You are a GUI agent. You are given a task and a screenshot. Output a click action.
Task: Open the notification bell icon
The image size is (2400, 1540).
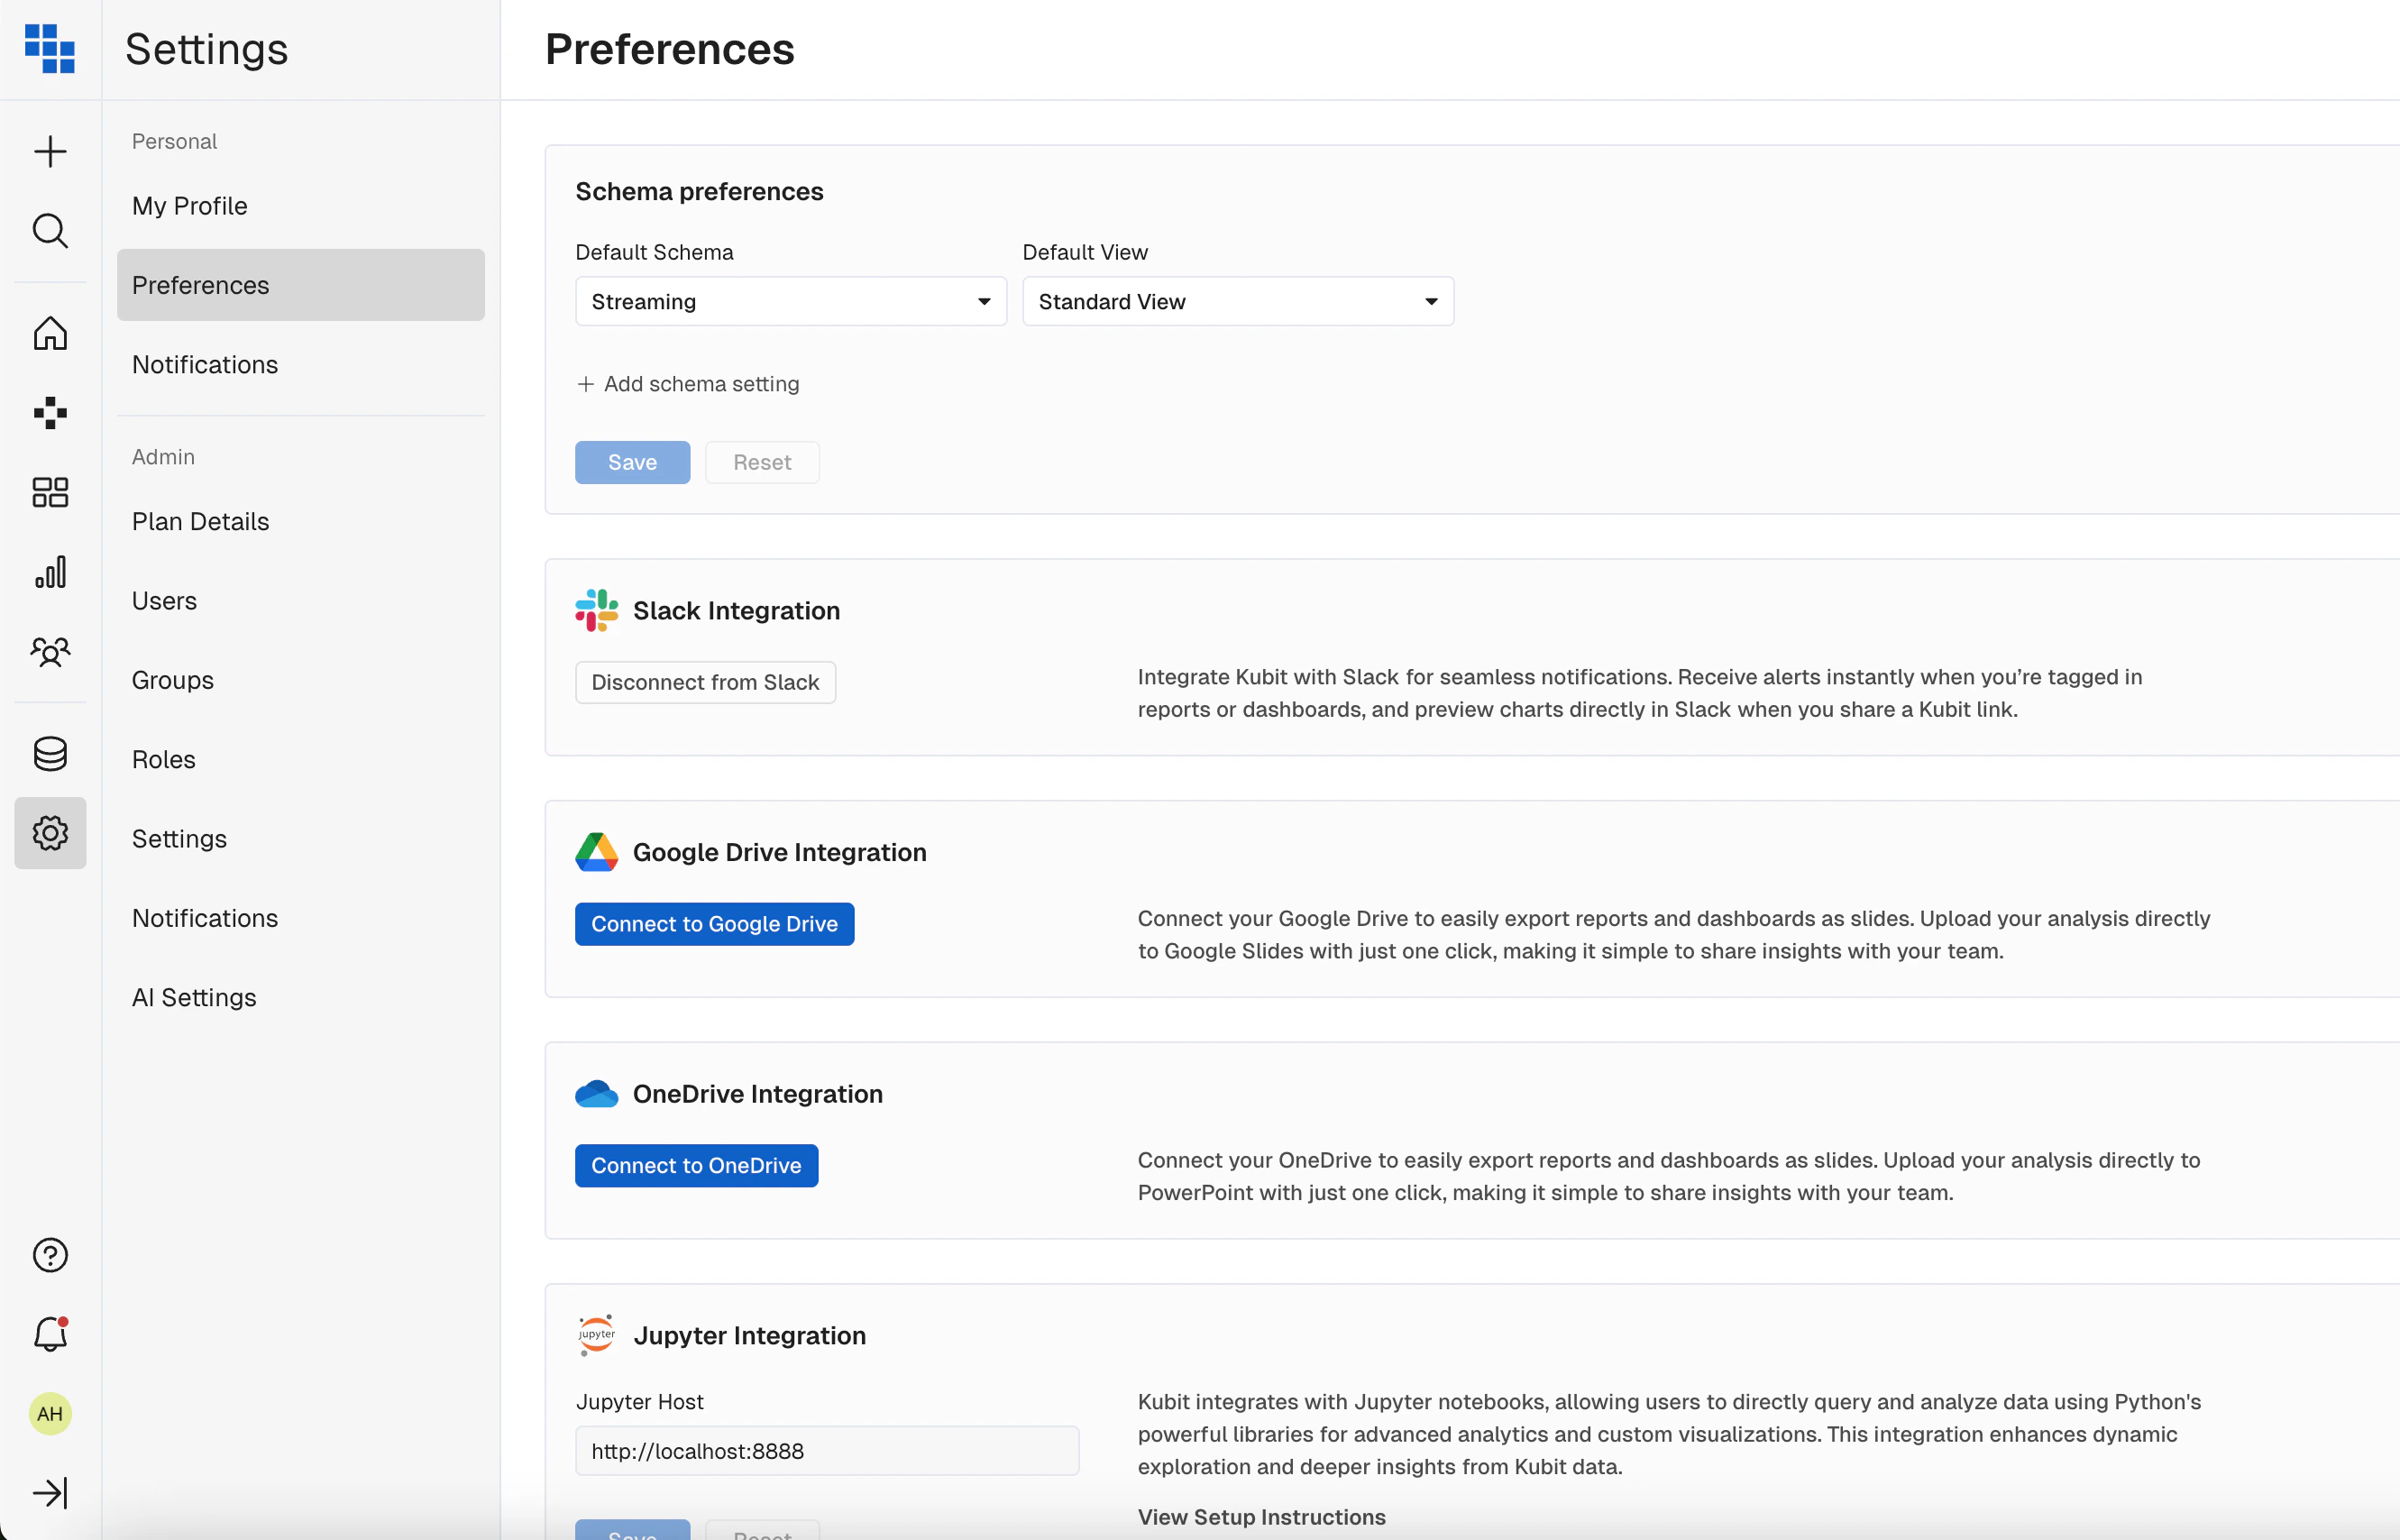click(50, 1334)
